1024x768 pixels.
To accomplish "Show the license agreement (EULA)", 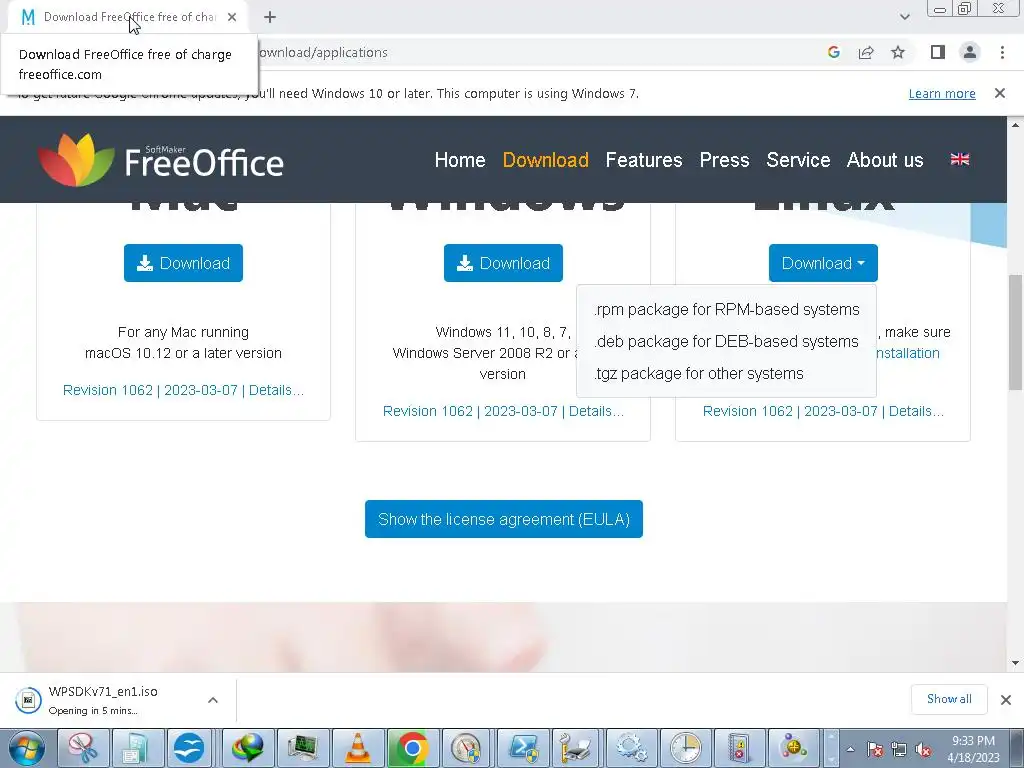I will point(504,519).
